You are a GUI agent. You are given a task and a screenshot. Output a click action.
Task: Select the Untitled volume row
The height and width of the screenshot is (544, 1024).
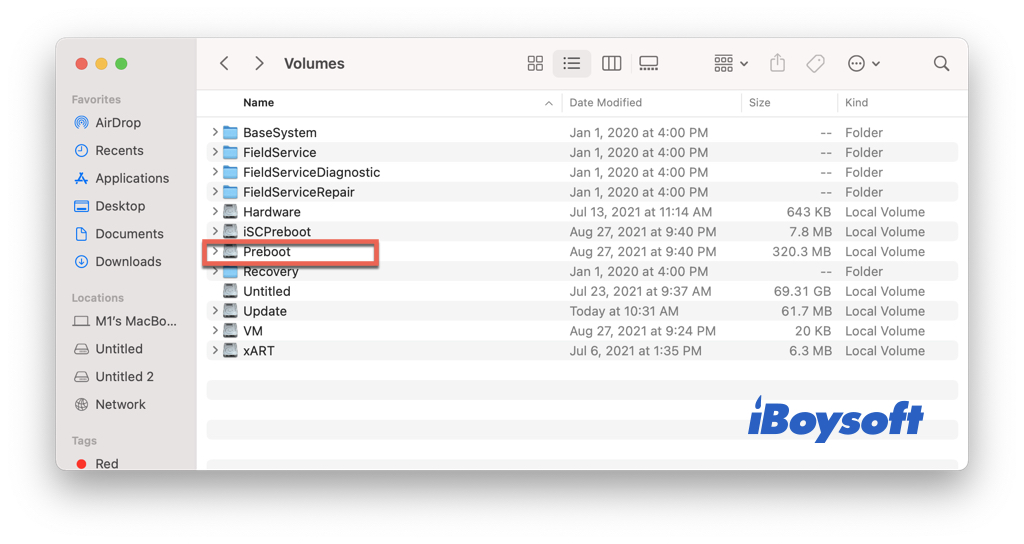click(x=266, y=292)
